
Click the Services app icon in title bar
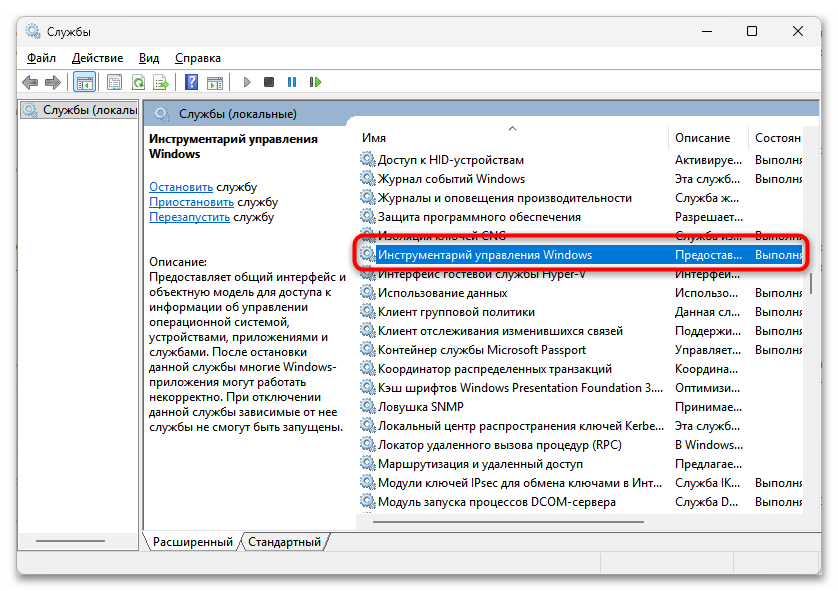[x=33, y=31]
